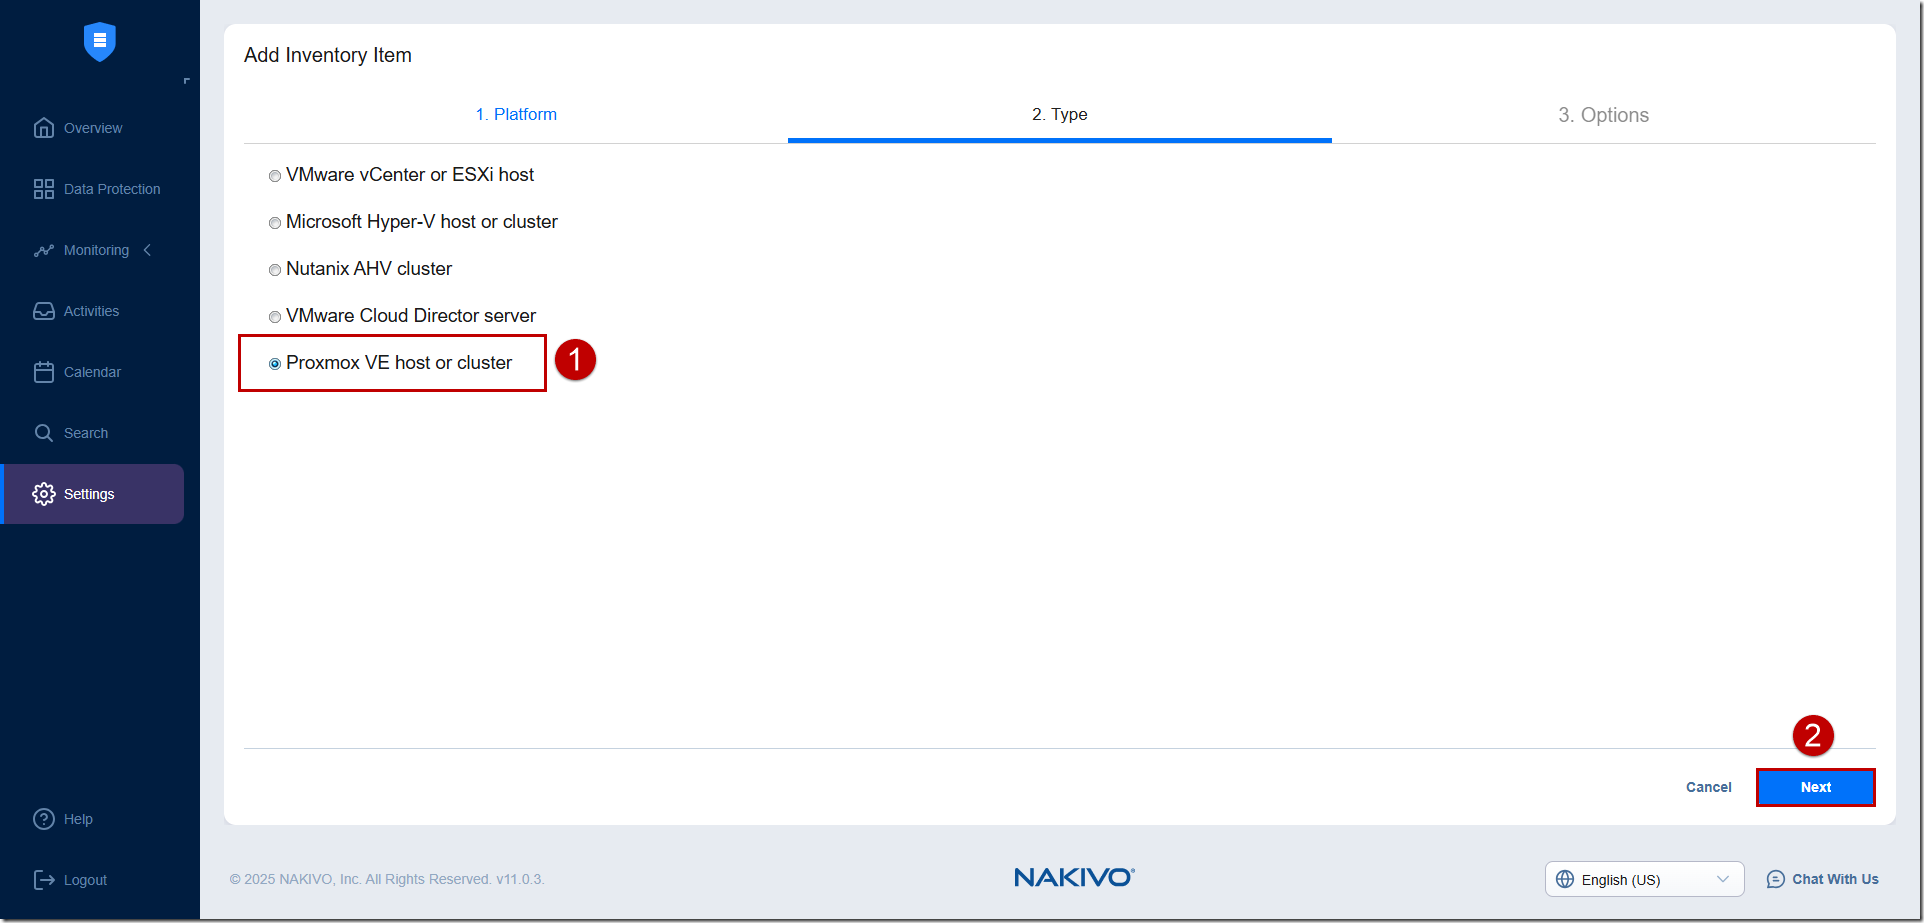Image resolution: width=1924 pixels, height=923 pixels.
Task: Open the Overview menu item
Action: 93,128
